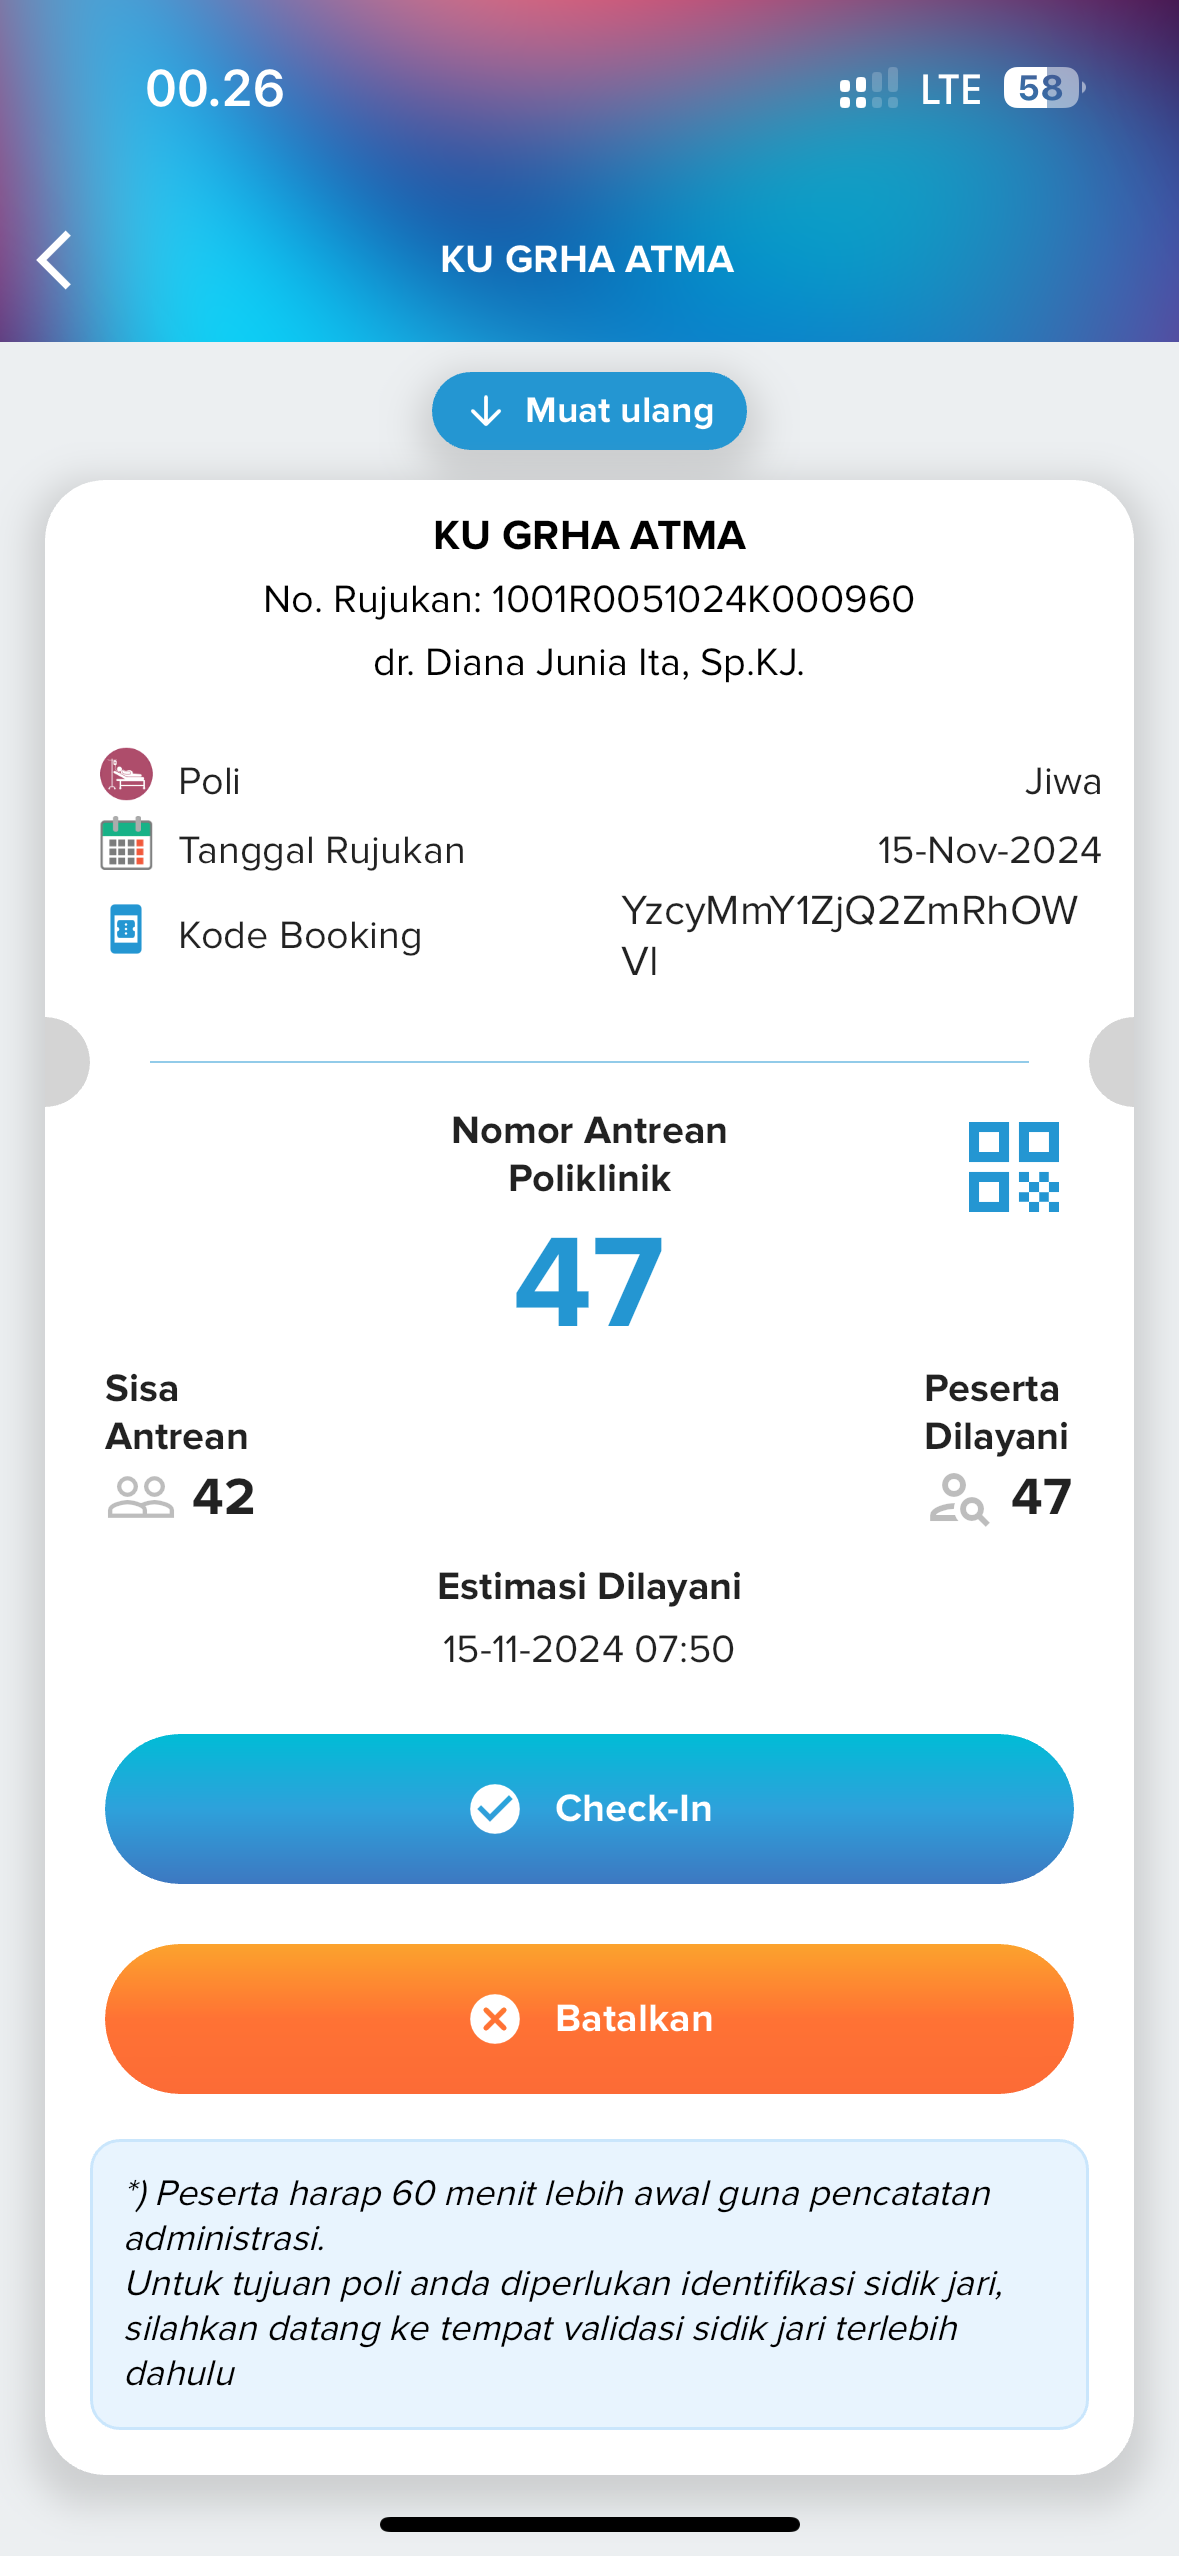This screenshot has height=2556, width=1179.
Task: Tap the fingerprint validation notice box
Action: tap(589, 2284)
